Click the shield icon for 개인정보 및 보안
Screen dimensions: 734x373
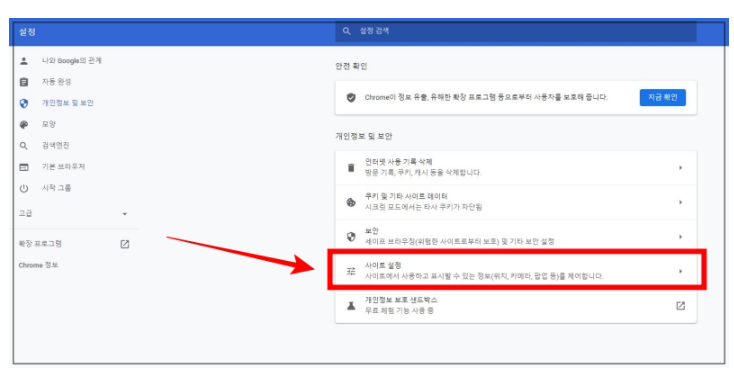tap(24, 103)
